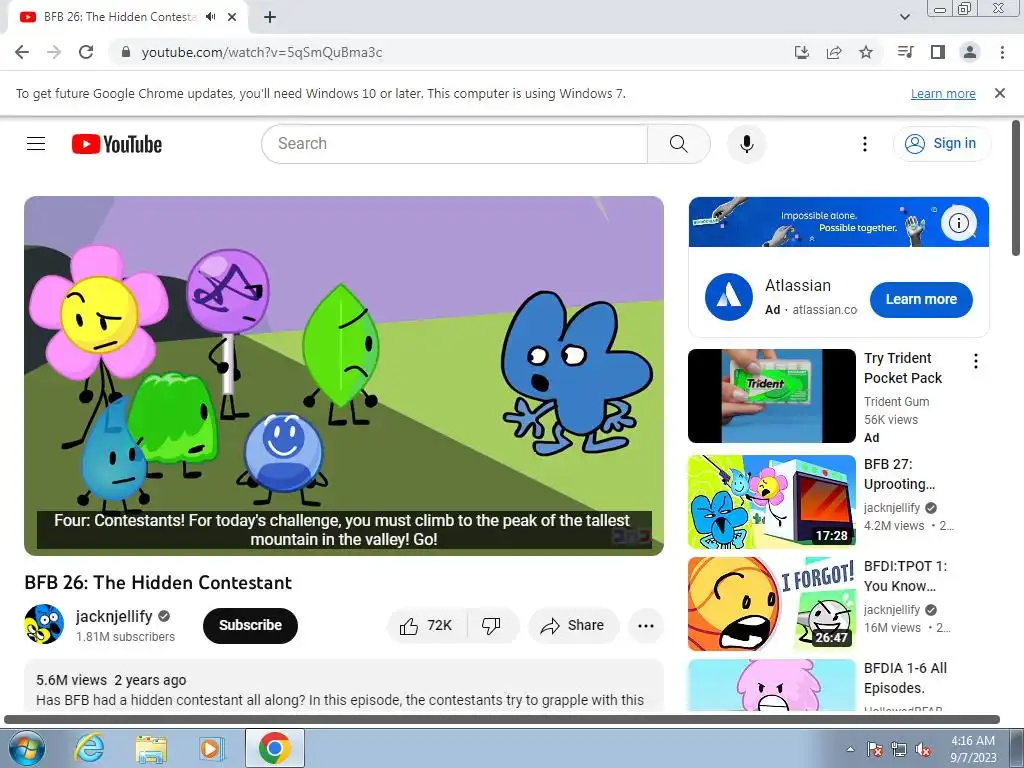The width and height of the screenshot is (1024, 768).
Task: Open tab search dropdown chevron
Action: coord(904,17)
